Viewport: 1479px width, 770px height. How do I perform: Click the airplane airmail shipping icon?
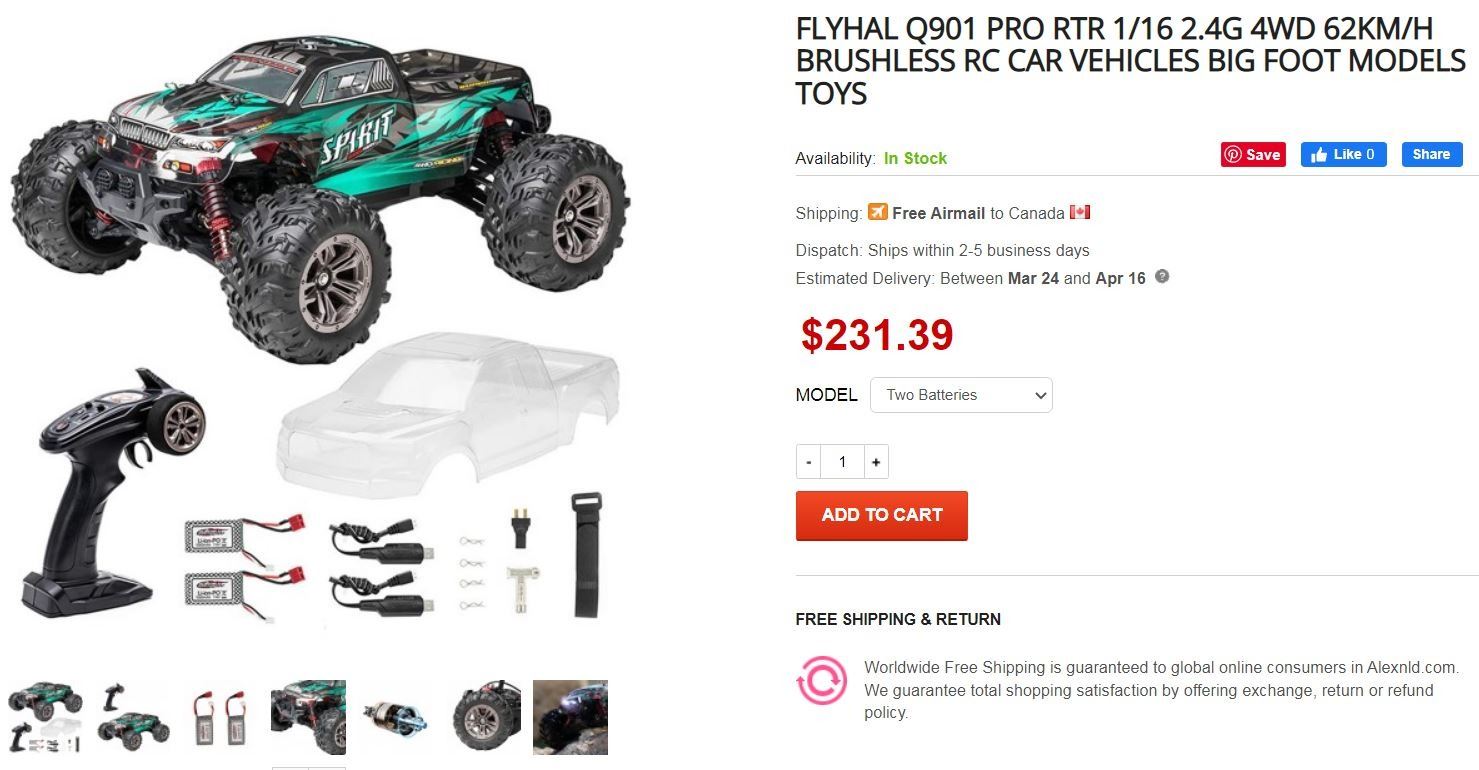pyautogui.click(x=877, y=212)
